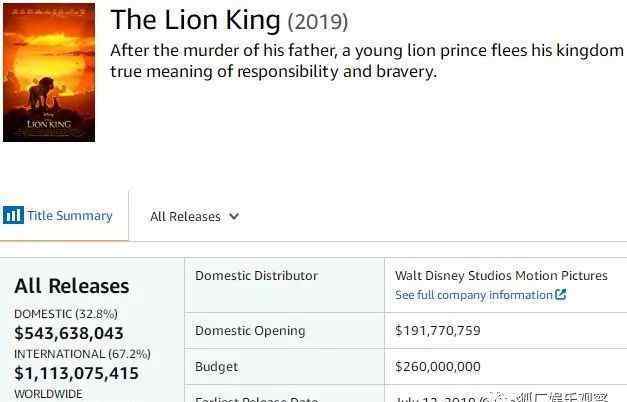Click the INTERNATIONAL (67.2%) label

click(x=82, y=354)
